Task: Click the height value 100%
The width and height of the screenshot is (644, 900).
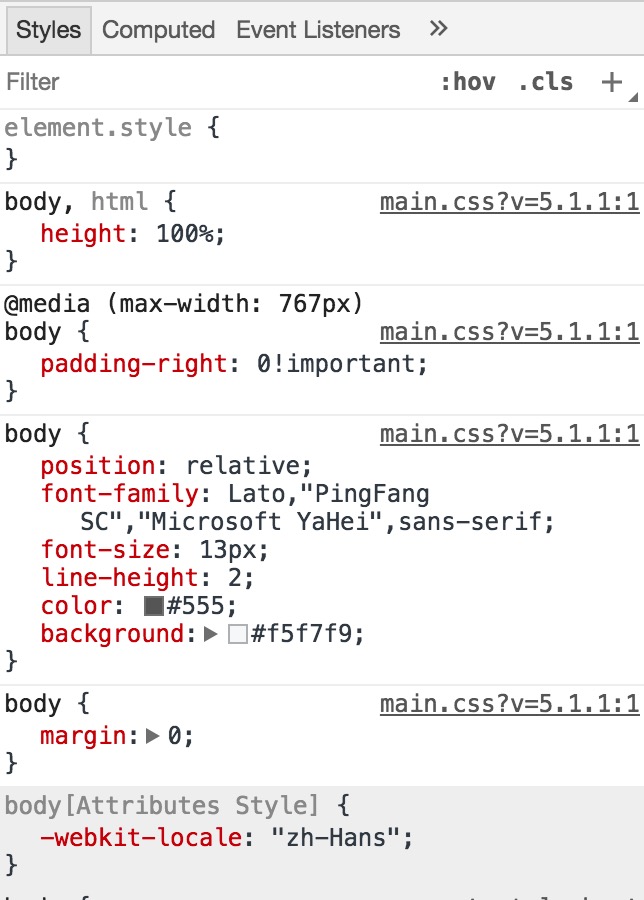Action: [x=185, y=234]
